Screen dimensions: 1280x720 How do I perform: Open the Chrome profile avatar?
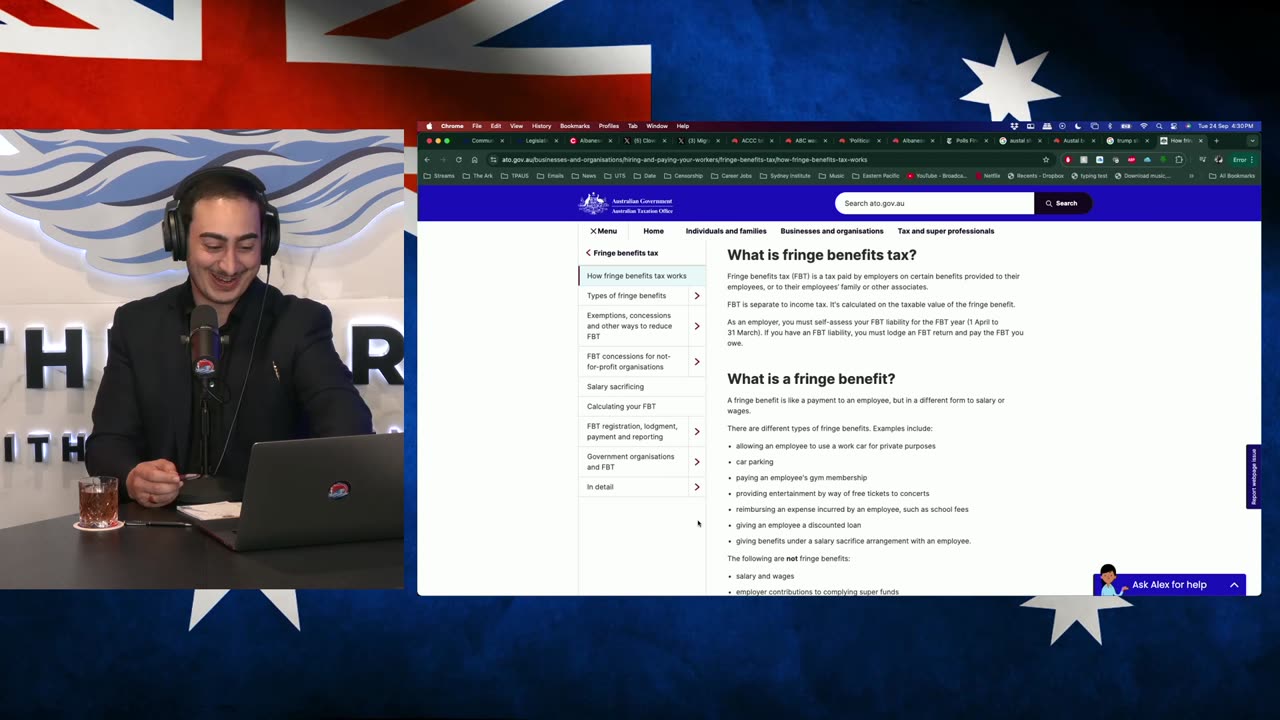click(x=1218, y=160)
